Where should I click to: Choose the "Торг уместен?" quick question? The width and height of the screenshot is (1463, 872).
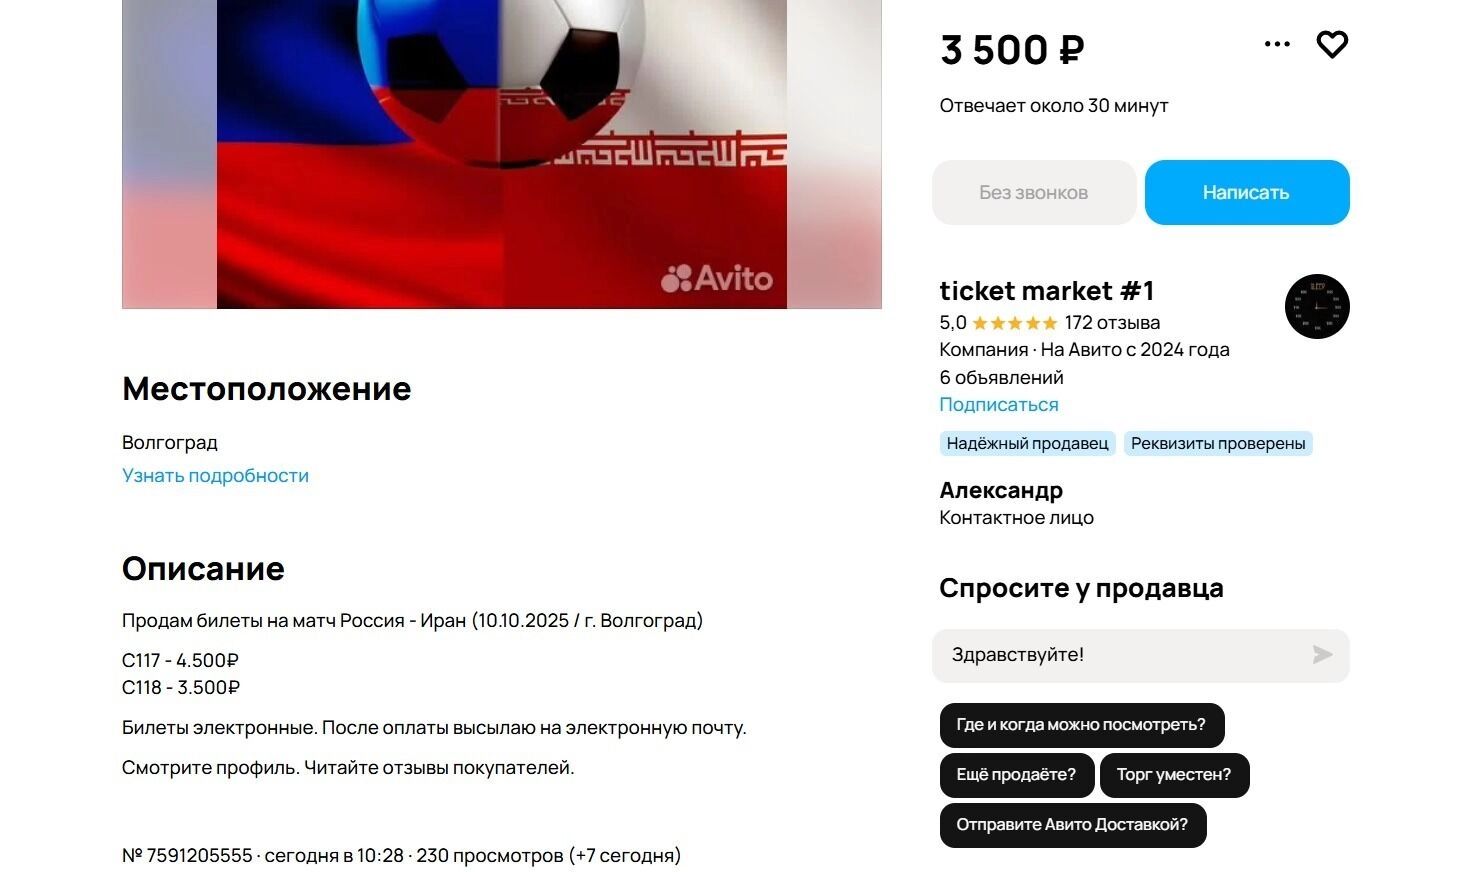pos(1174,775)
